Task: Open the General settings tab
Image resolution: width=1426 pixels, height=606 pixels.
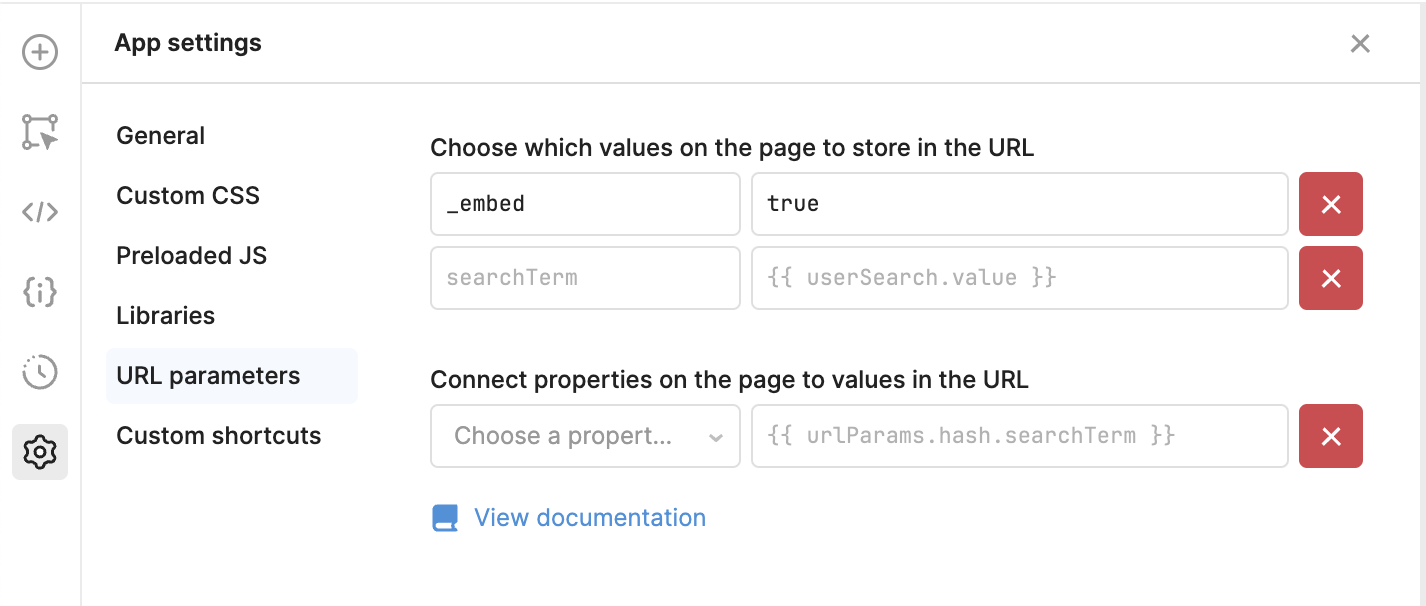Action: point(160,136)
